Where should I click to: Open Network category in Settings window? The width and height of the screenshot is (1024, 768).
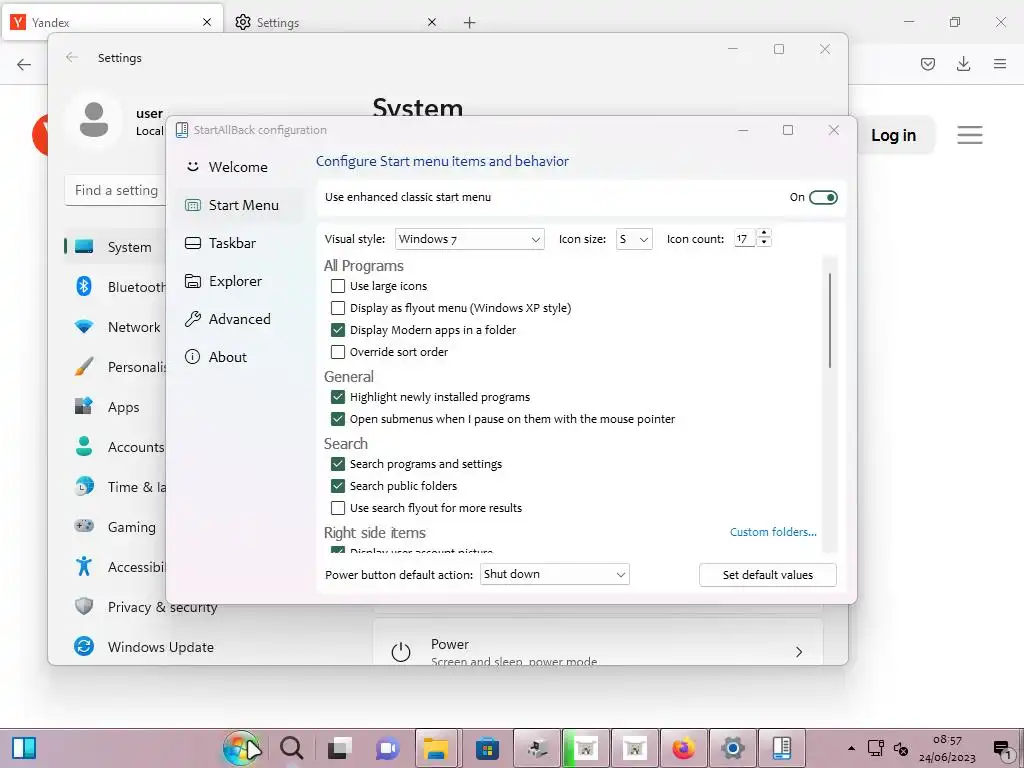[115, 327]
